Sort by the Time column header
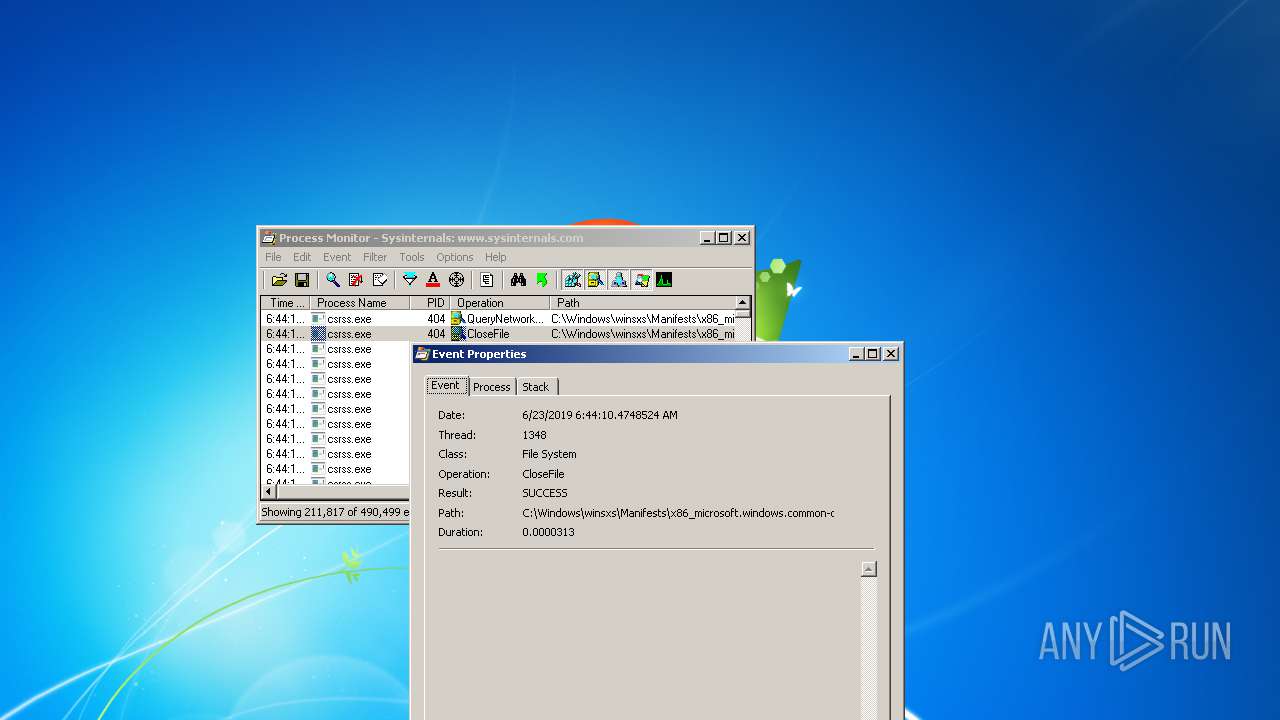This screenshot has width=1280, height=720. [286, 302]
